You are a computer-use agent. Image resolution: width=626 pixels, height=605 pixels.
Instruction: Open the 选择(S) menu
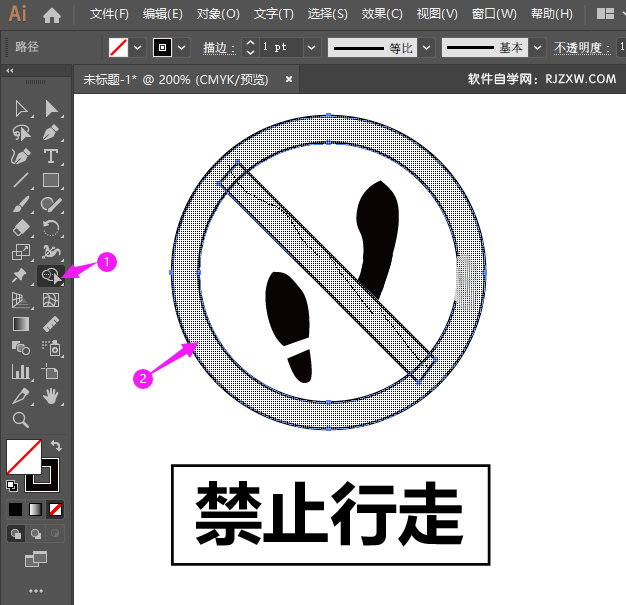click(x=327, y=14)
